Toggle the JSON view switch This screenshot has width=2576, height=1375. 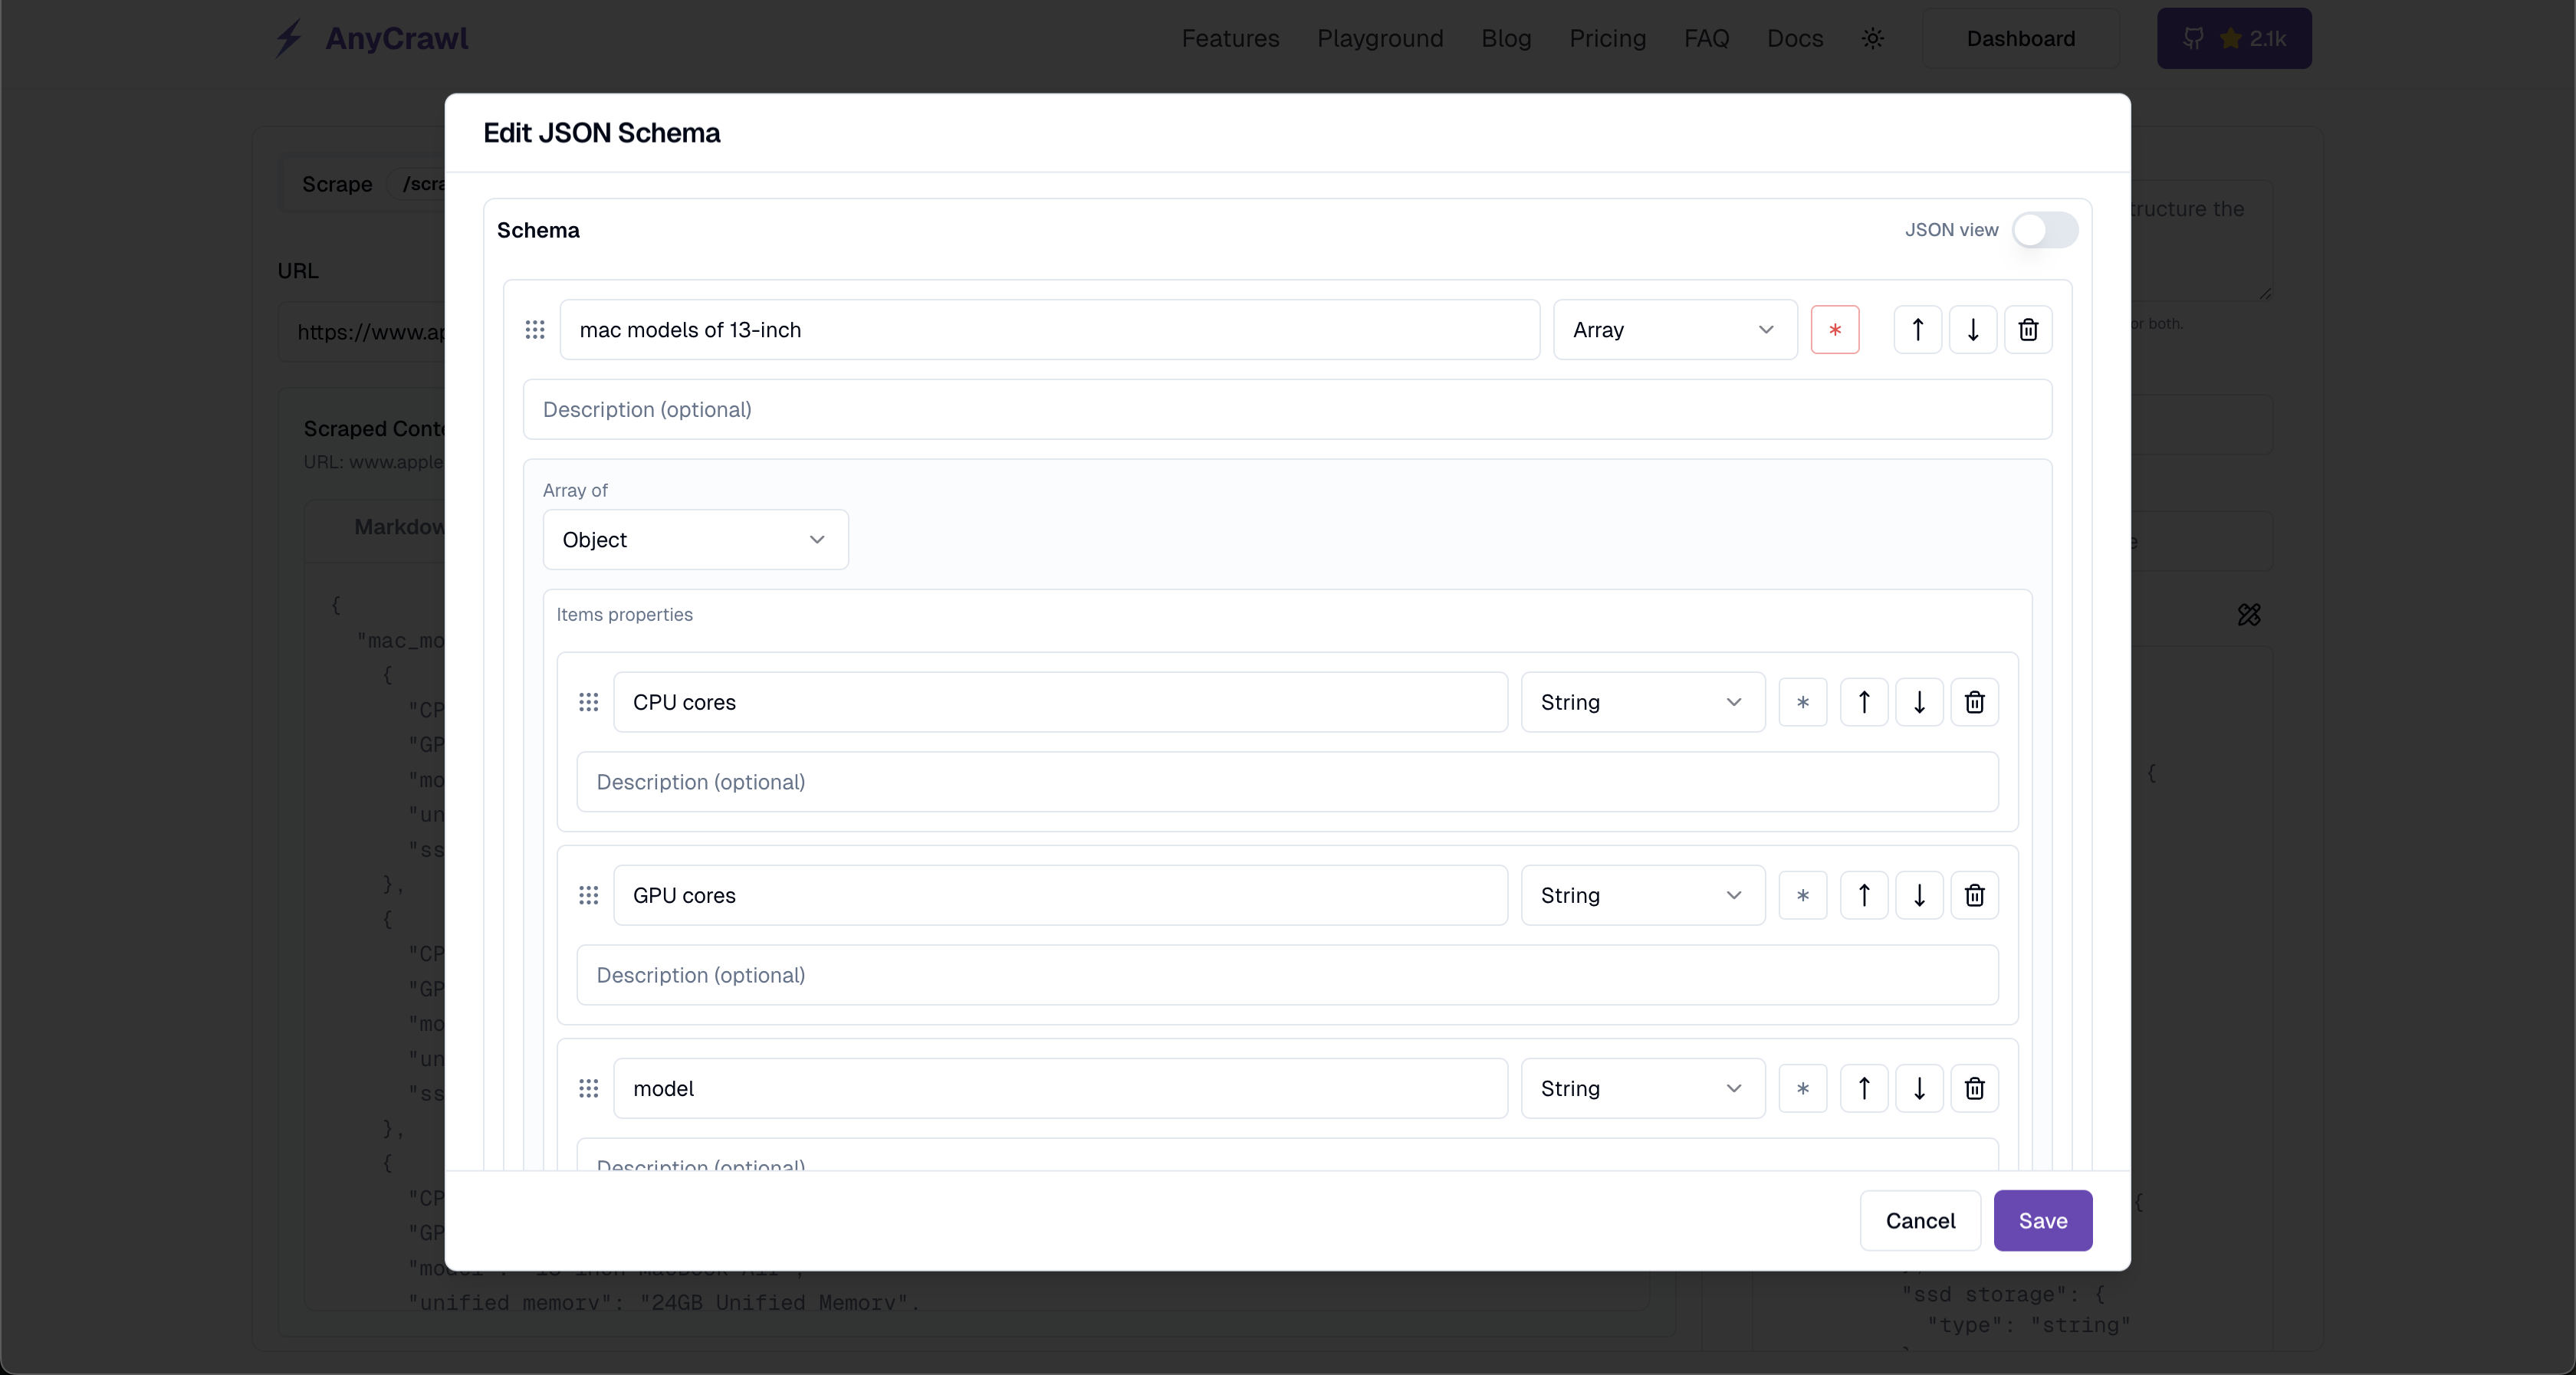pyautogui.click(x=2045, y=230)
